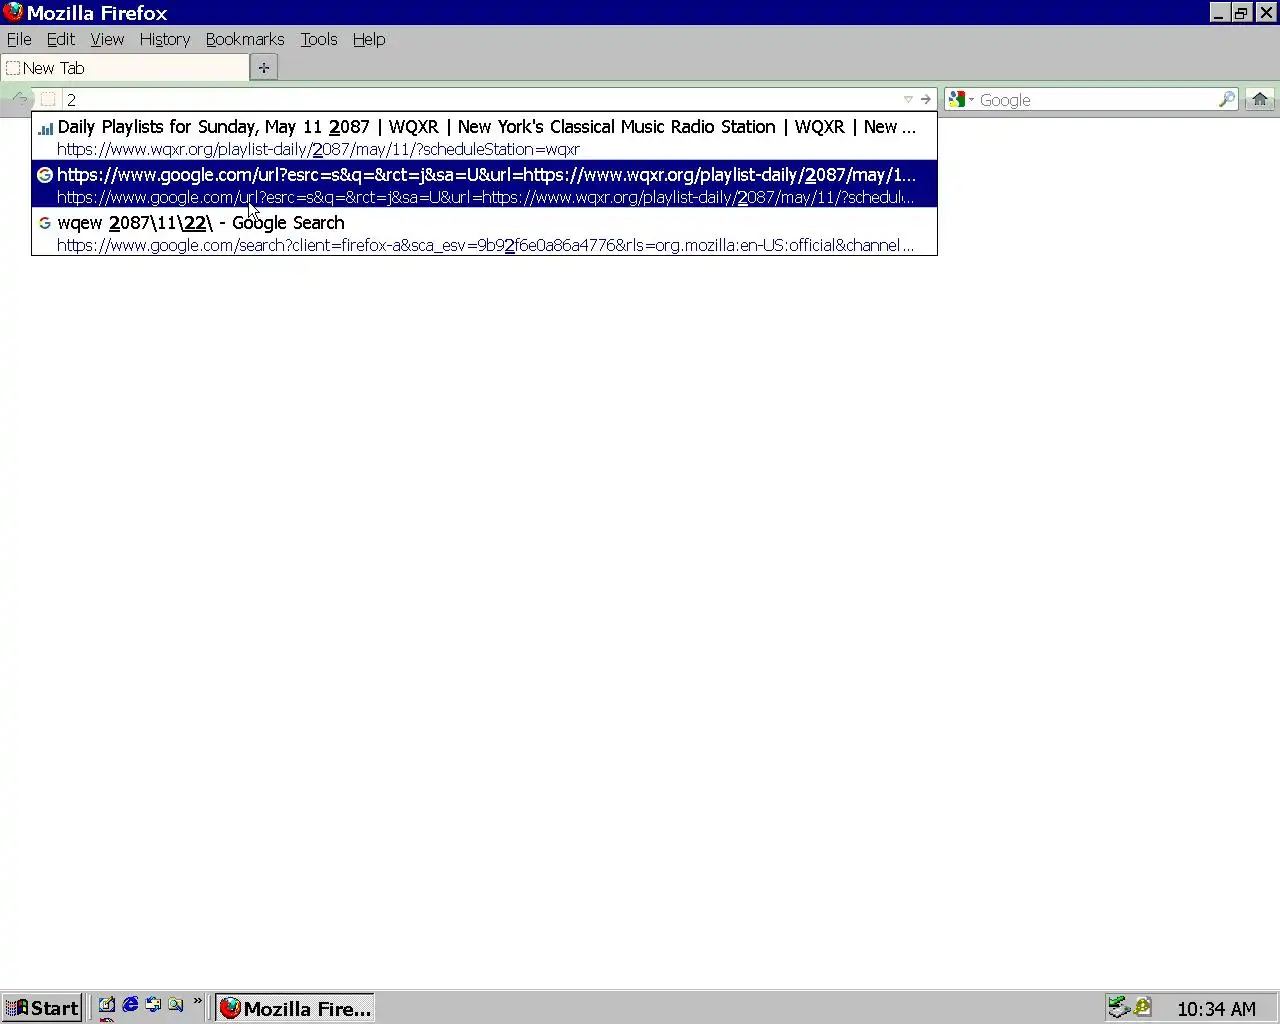
Task: Open the File menu
Action: point(19,39)
